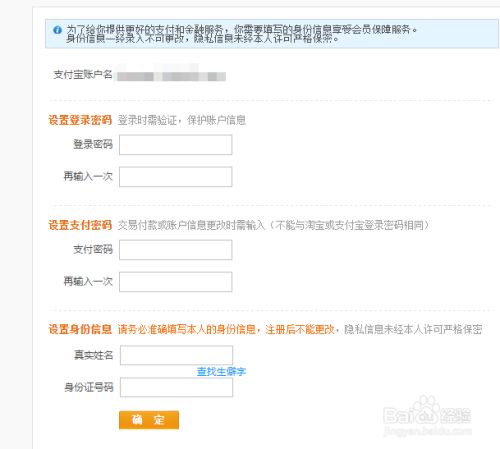Viewport: 500px width, 449px height.
Task: Select the login password 再输入一次 confirmation field
Action: click(x=175, y=177)
